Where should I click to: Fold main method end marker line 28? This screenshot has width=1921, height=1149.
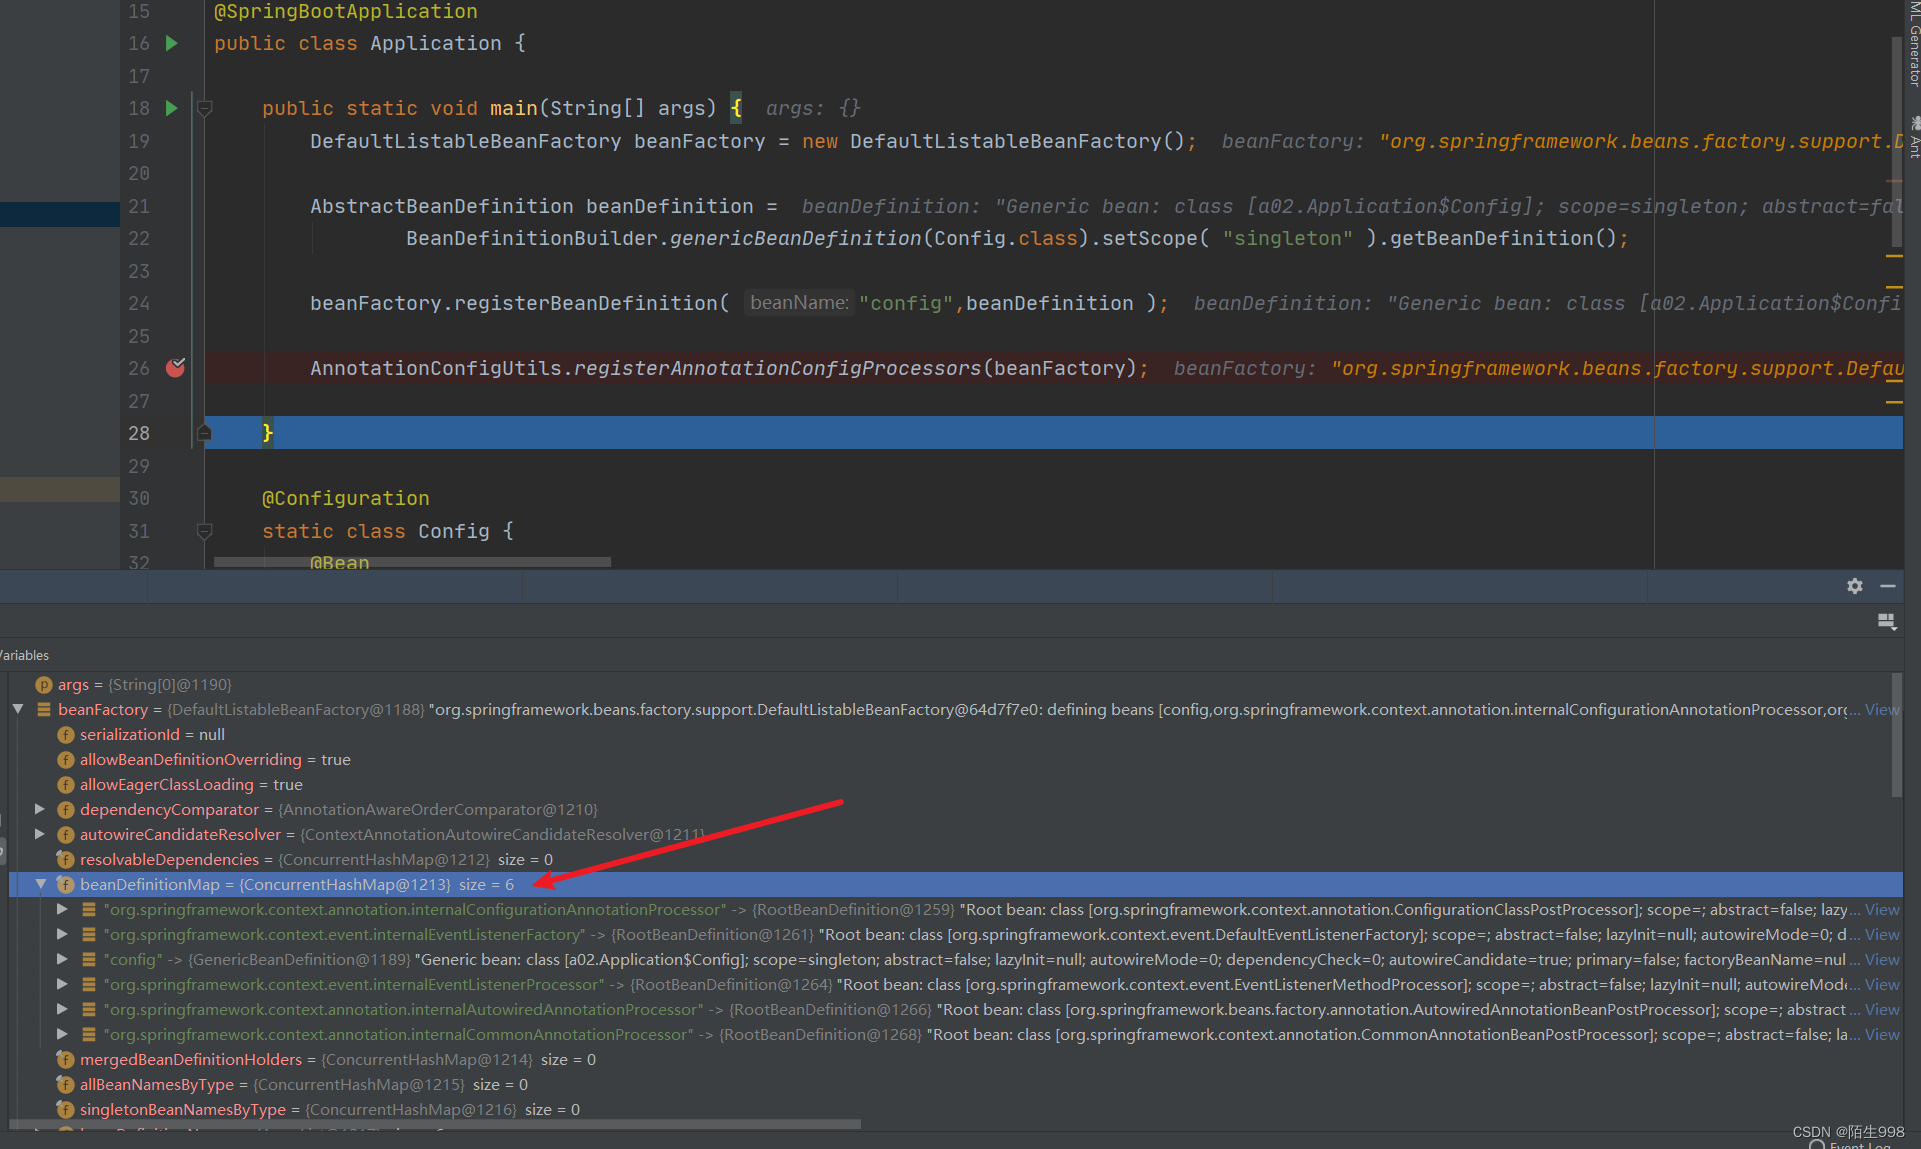204,433
